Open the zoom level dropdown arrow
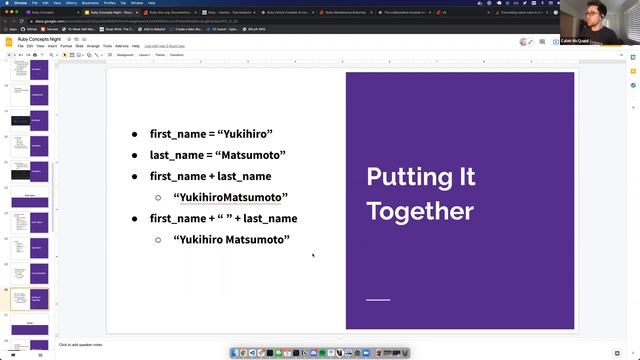Screen dimensions: 640x360 [57, 55]
